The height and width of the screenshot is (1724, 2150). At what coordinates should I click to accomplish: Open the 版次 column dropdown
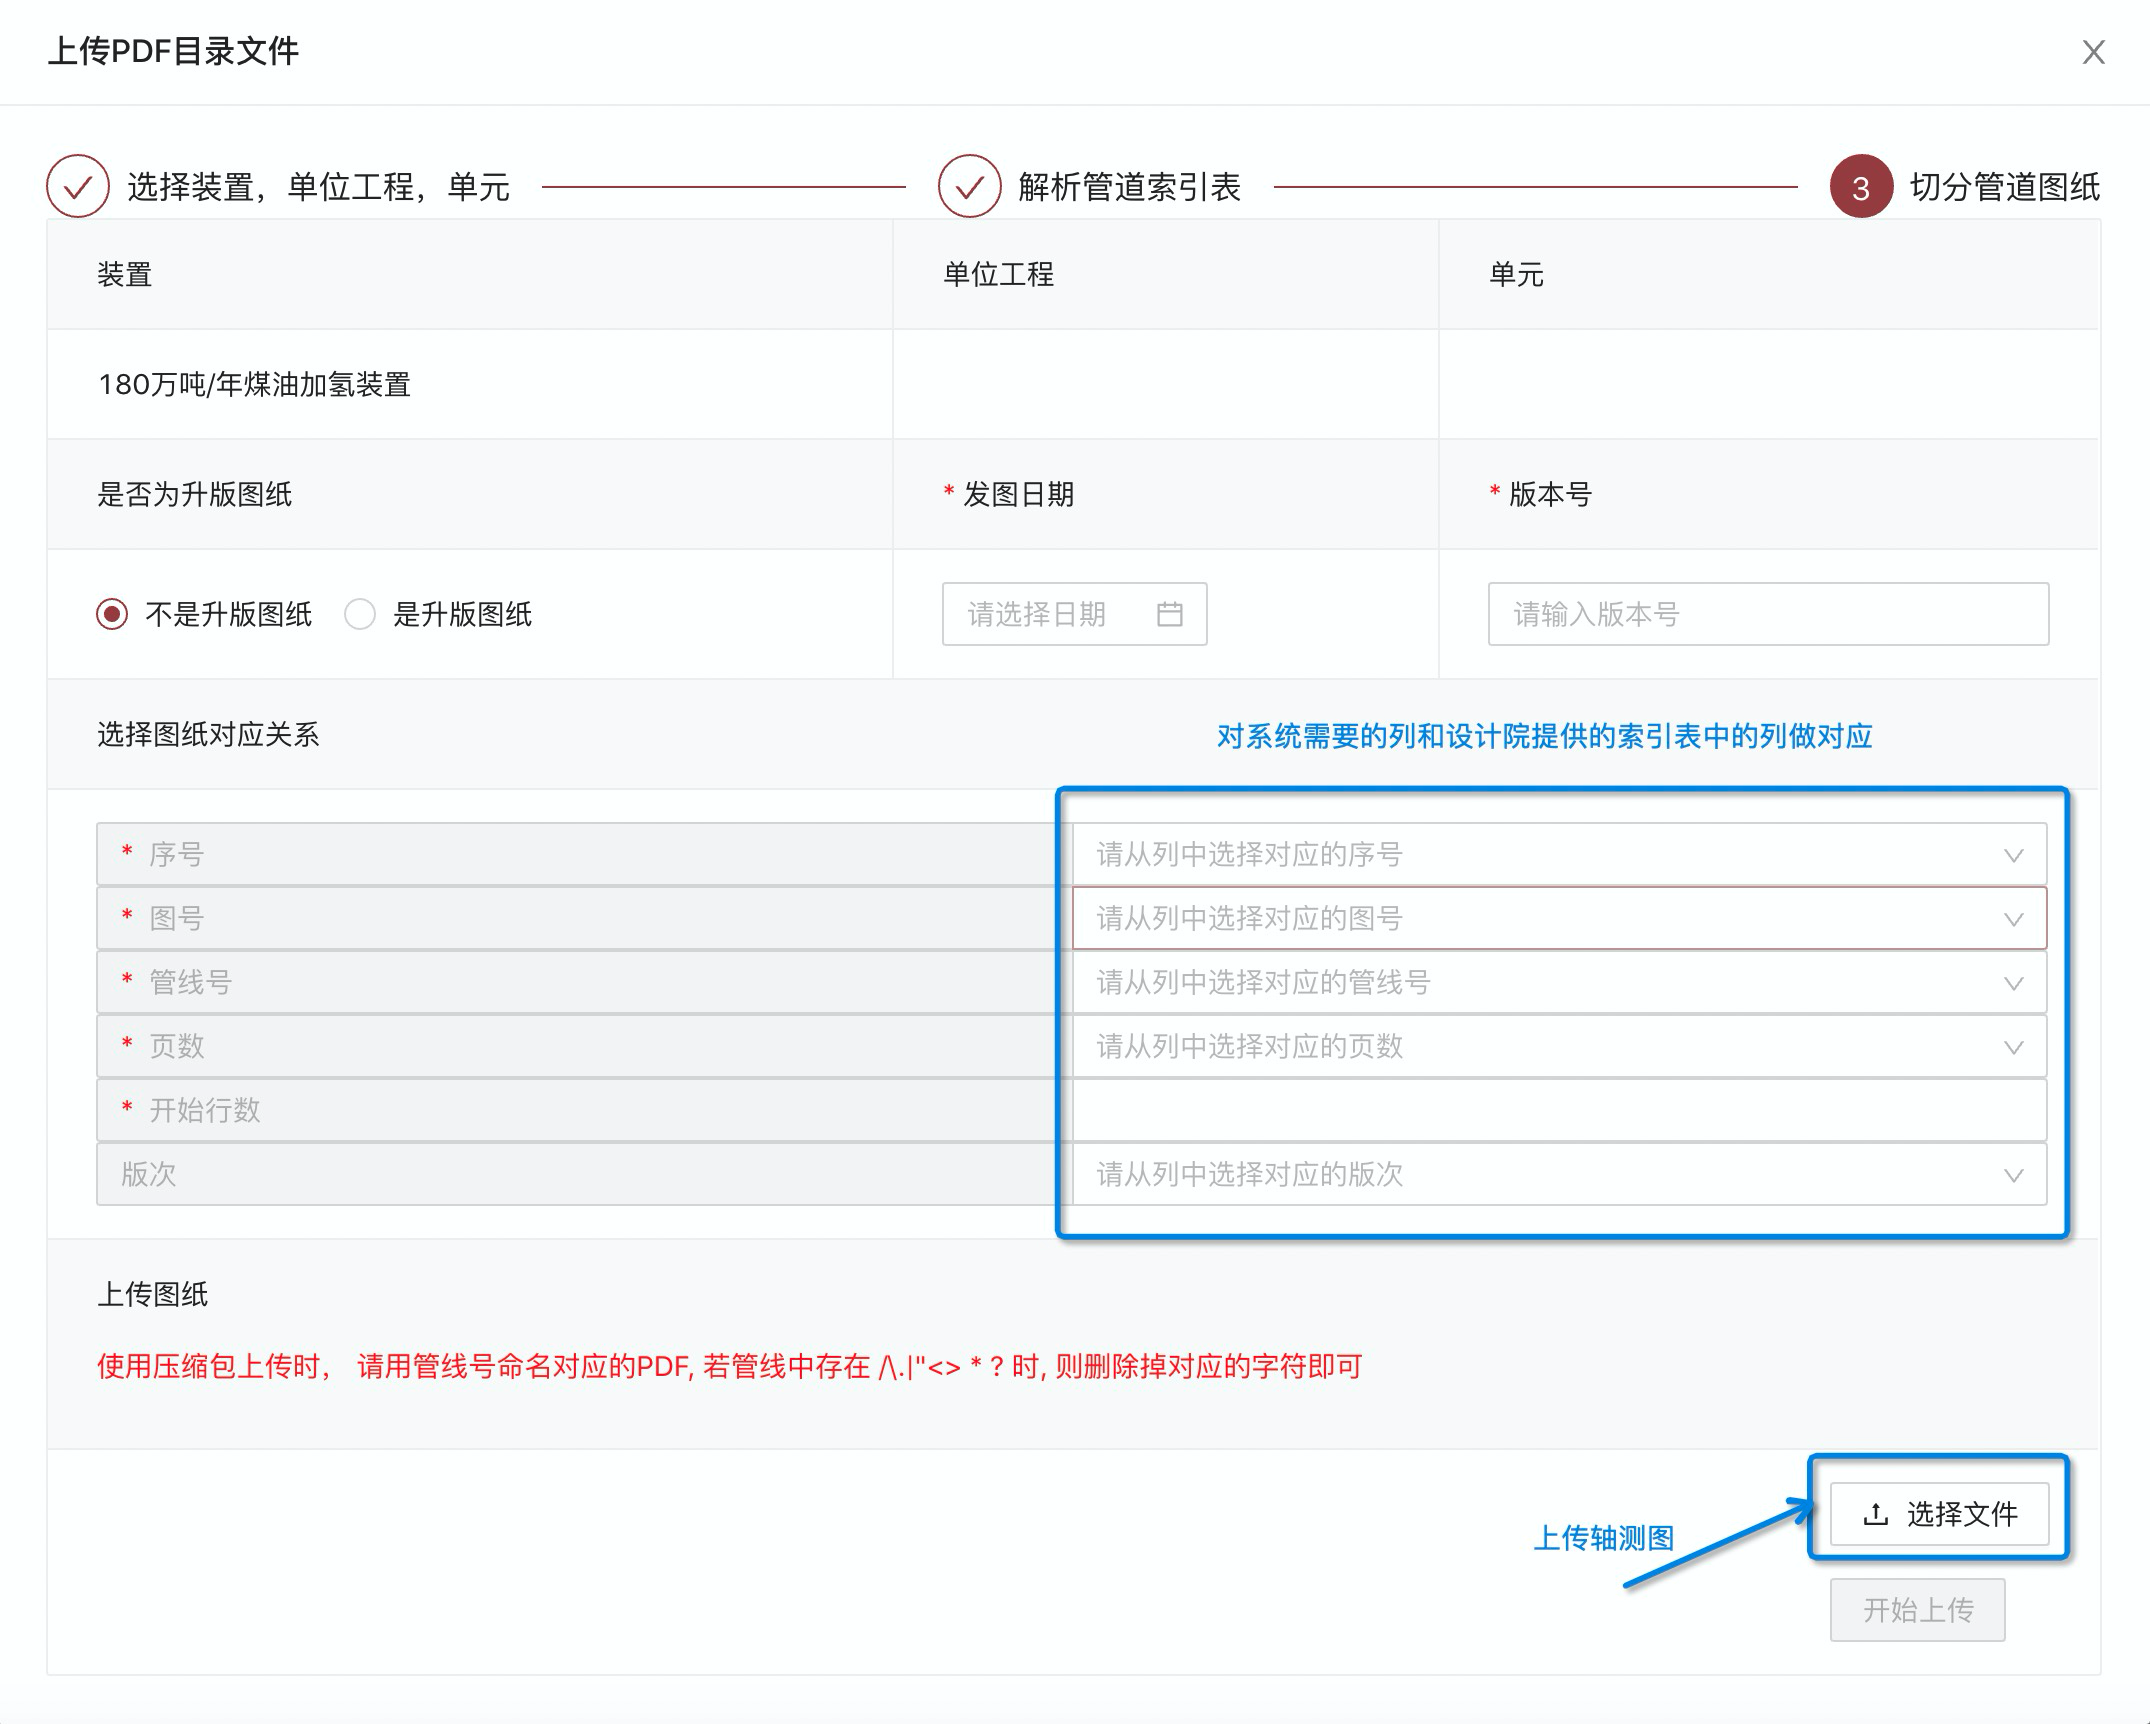point(1559,1174)
